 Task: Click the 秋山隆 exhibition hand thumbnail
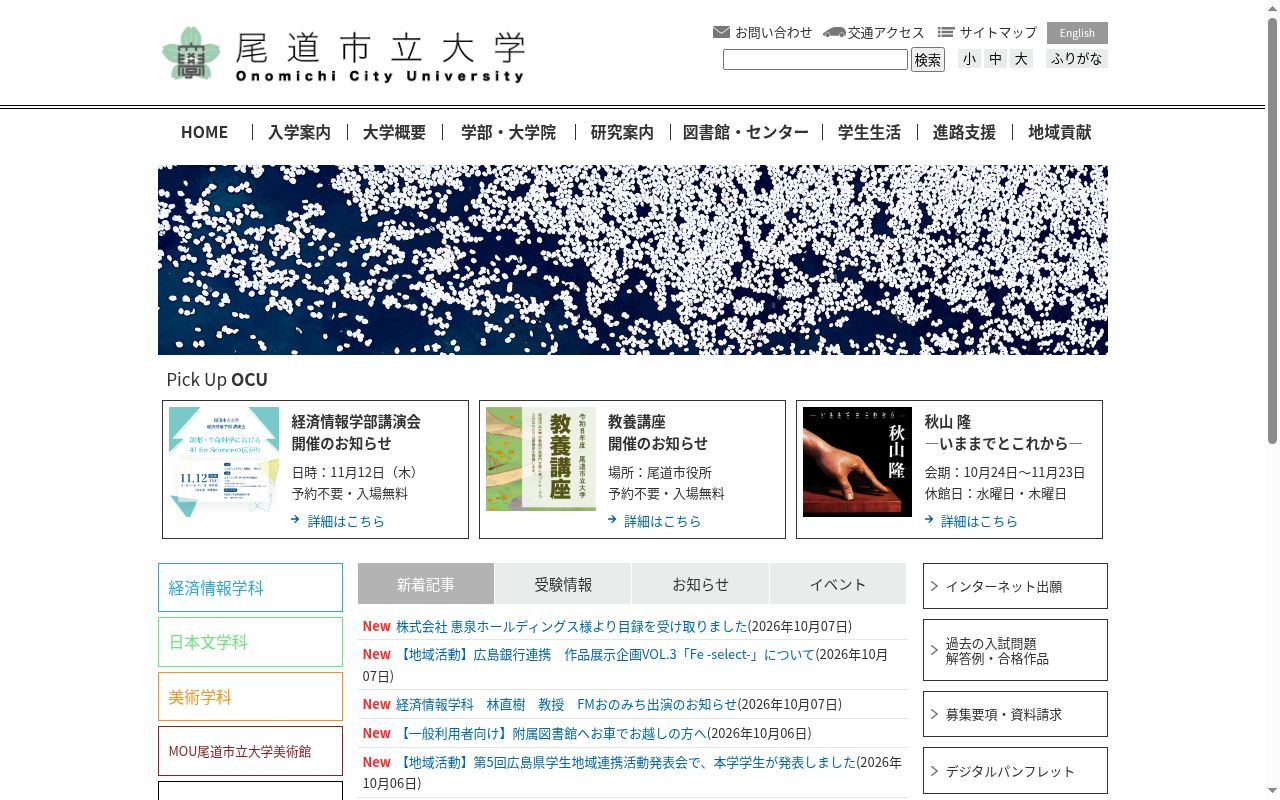[x=857, y=462]
